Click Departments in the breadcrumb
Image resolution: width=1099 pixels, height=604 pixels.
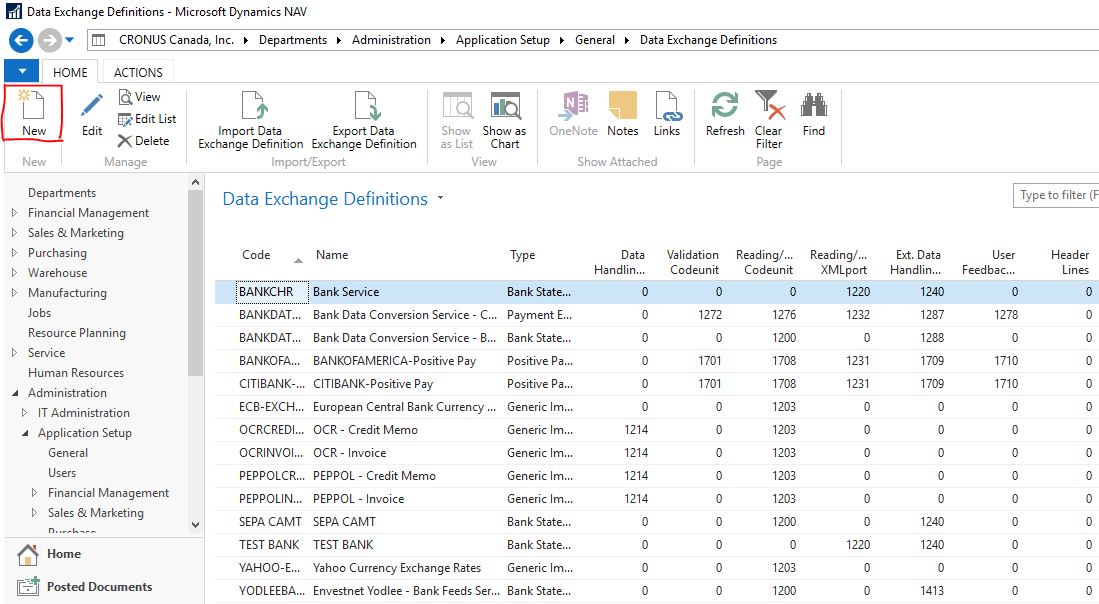[293, 40]
